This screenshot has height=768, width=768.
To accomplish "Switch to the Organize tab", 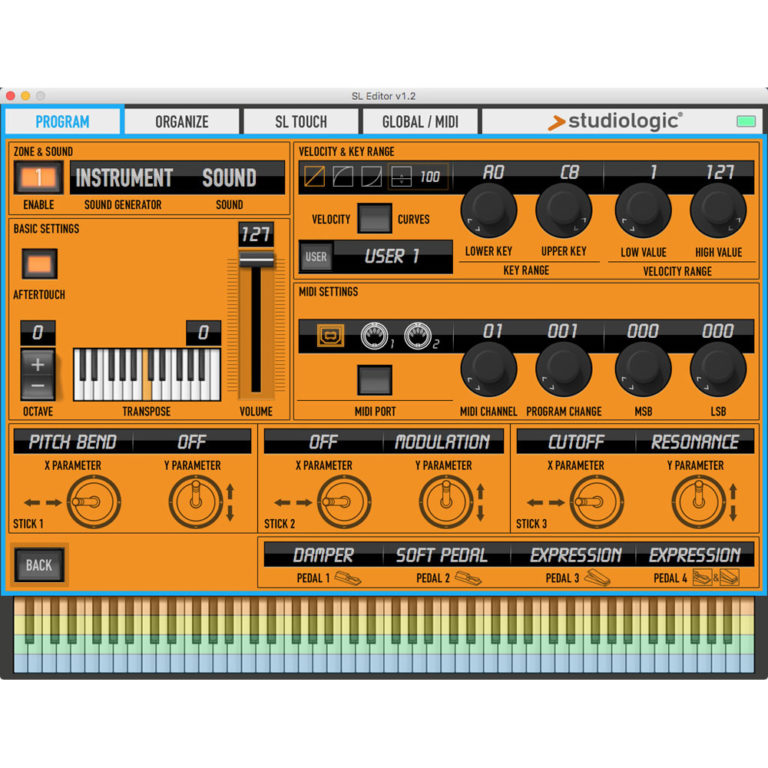I will tap(181, 122).
